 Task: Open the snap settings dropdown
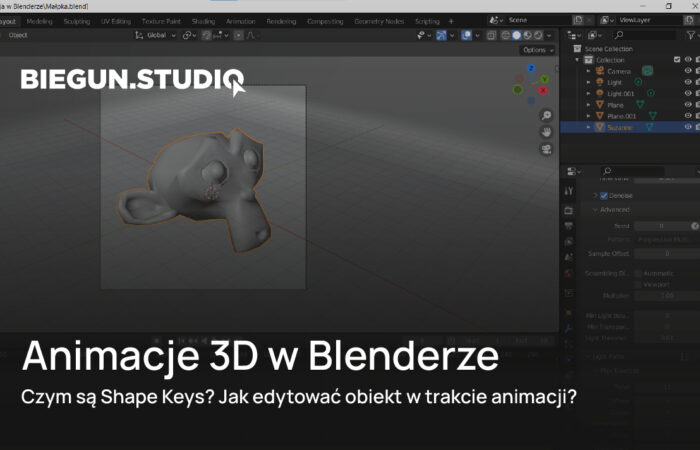(221, 35)
